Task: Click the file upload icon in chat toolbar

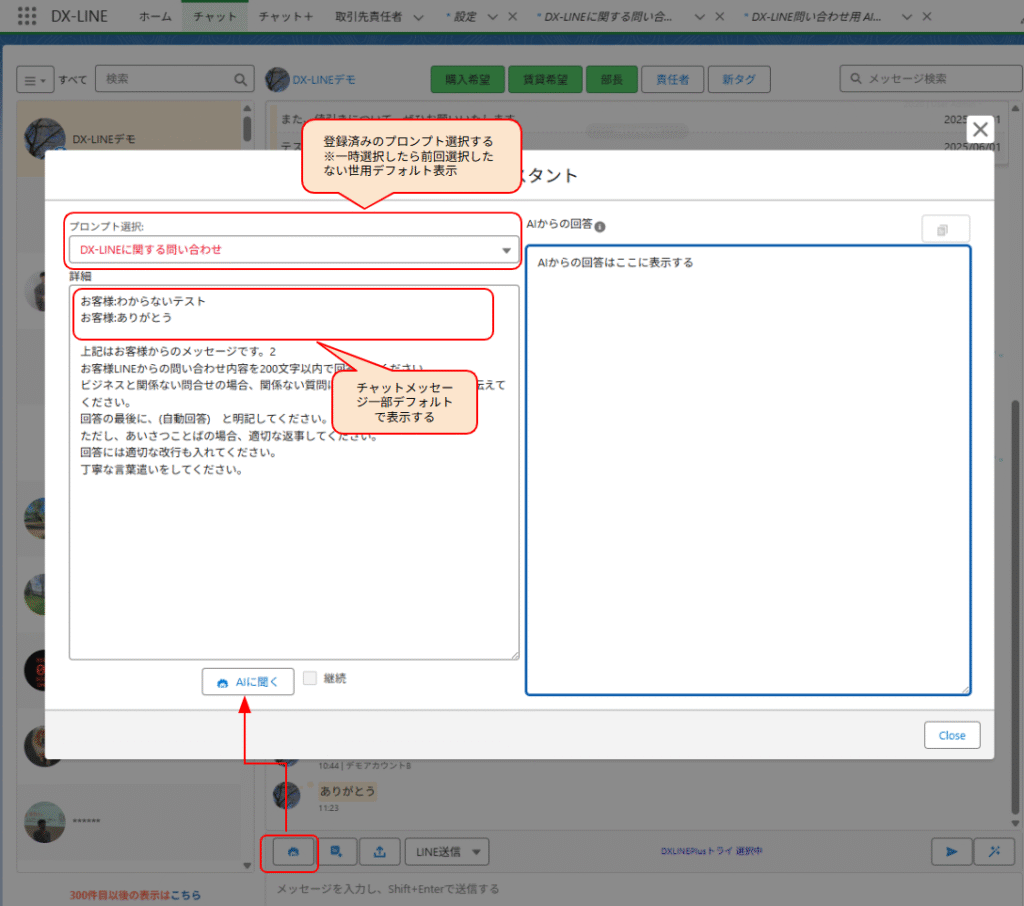Action: [x=379, y=852]
